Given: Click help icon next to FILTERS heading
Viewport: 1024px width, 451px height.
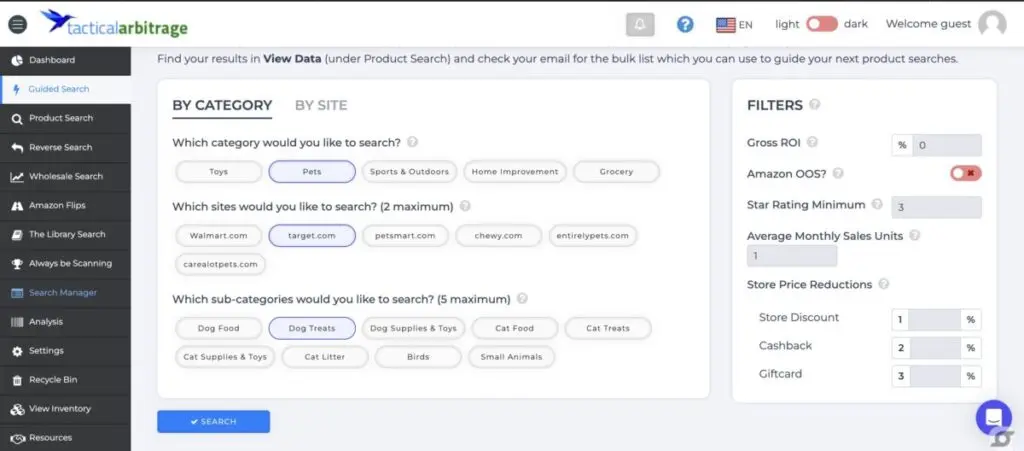Looking at the screenshot, I should [815, 105].
